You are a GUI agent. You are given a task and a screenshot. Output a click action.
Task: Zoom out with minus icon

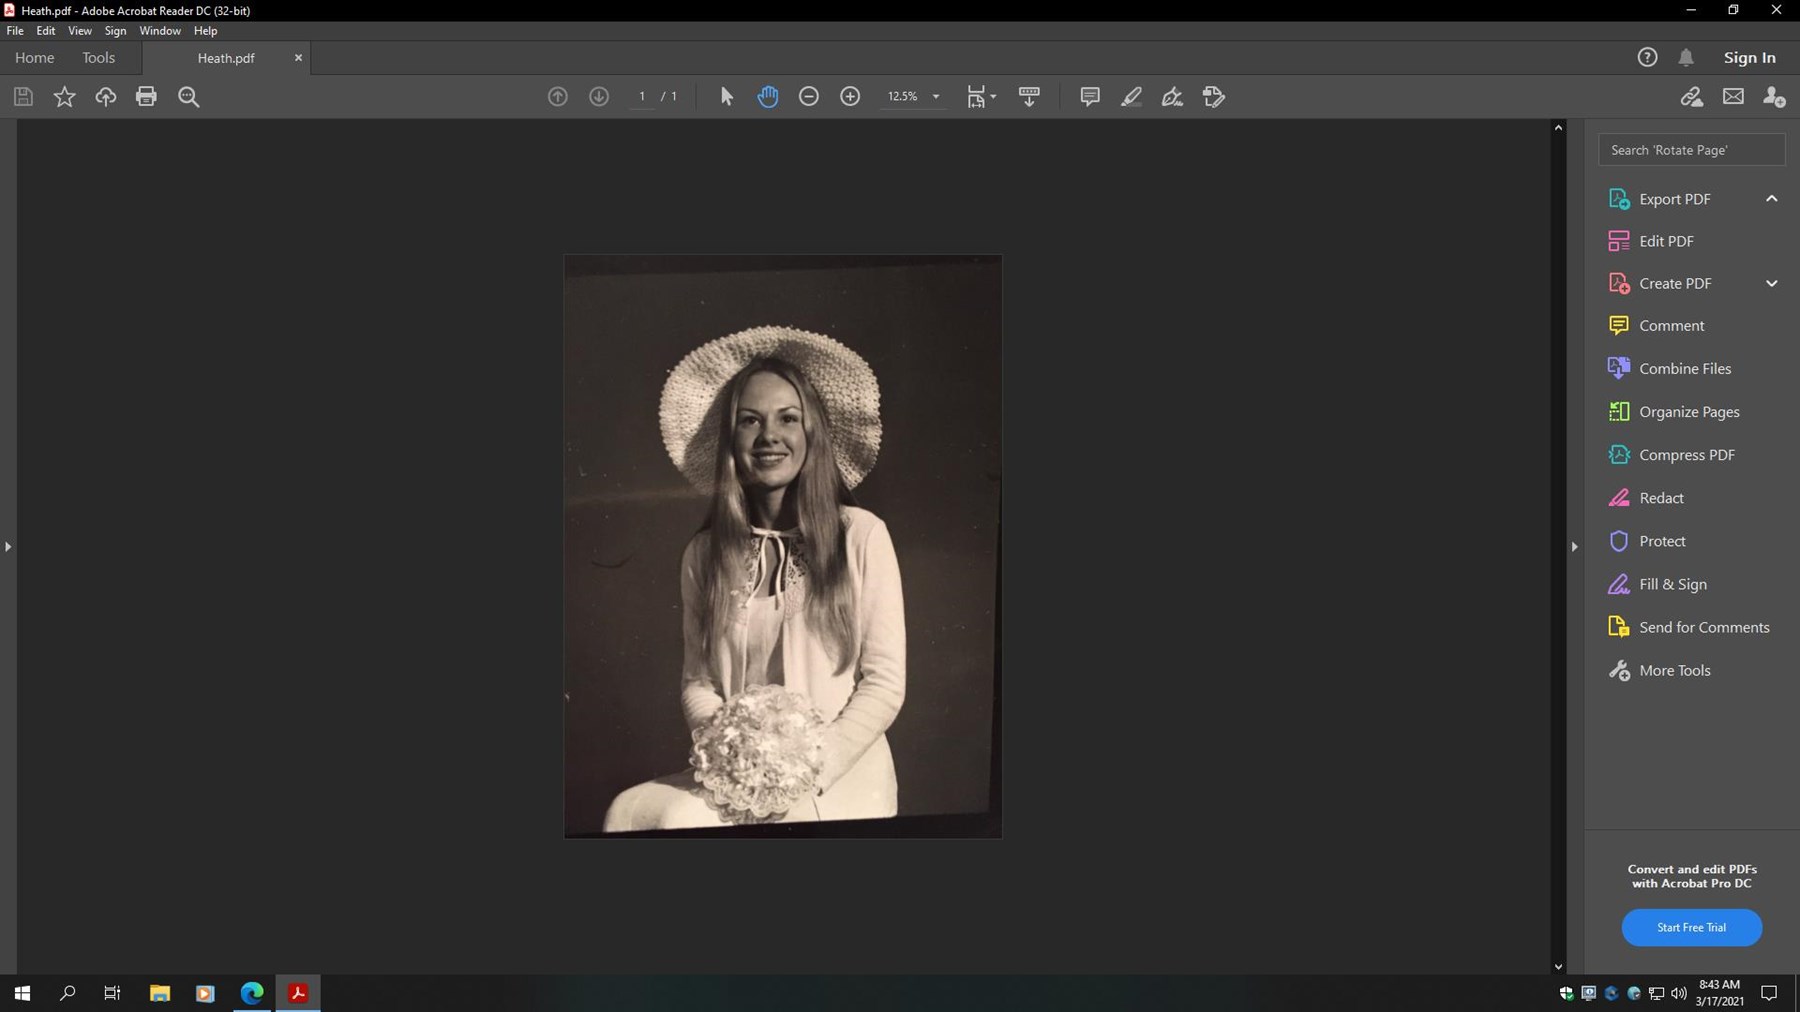point(809,97)
